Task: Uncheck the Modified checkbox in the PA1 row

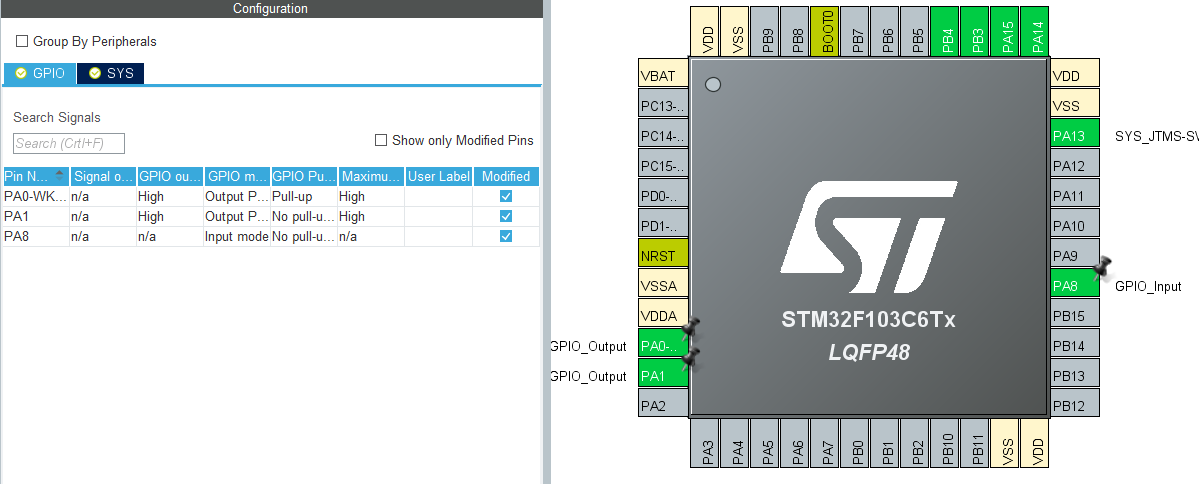Action: (x=505, y=216)
